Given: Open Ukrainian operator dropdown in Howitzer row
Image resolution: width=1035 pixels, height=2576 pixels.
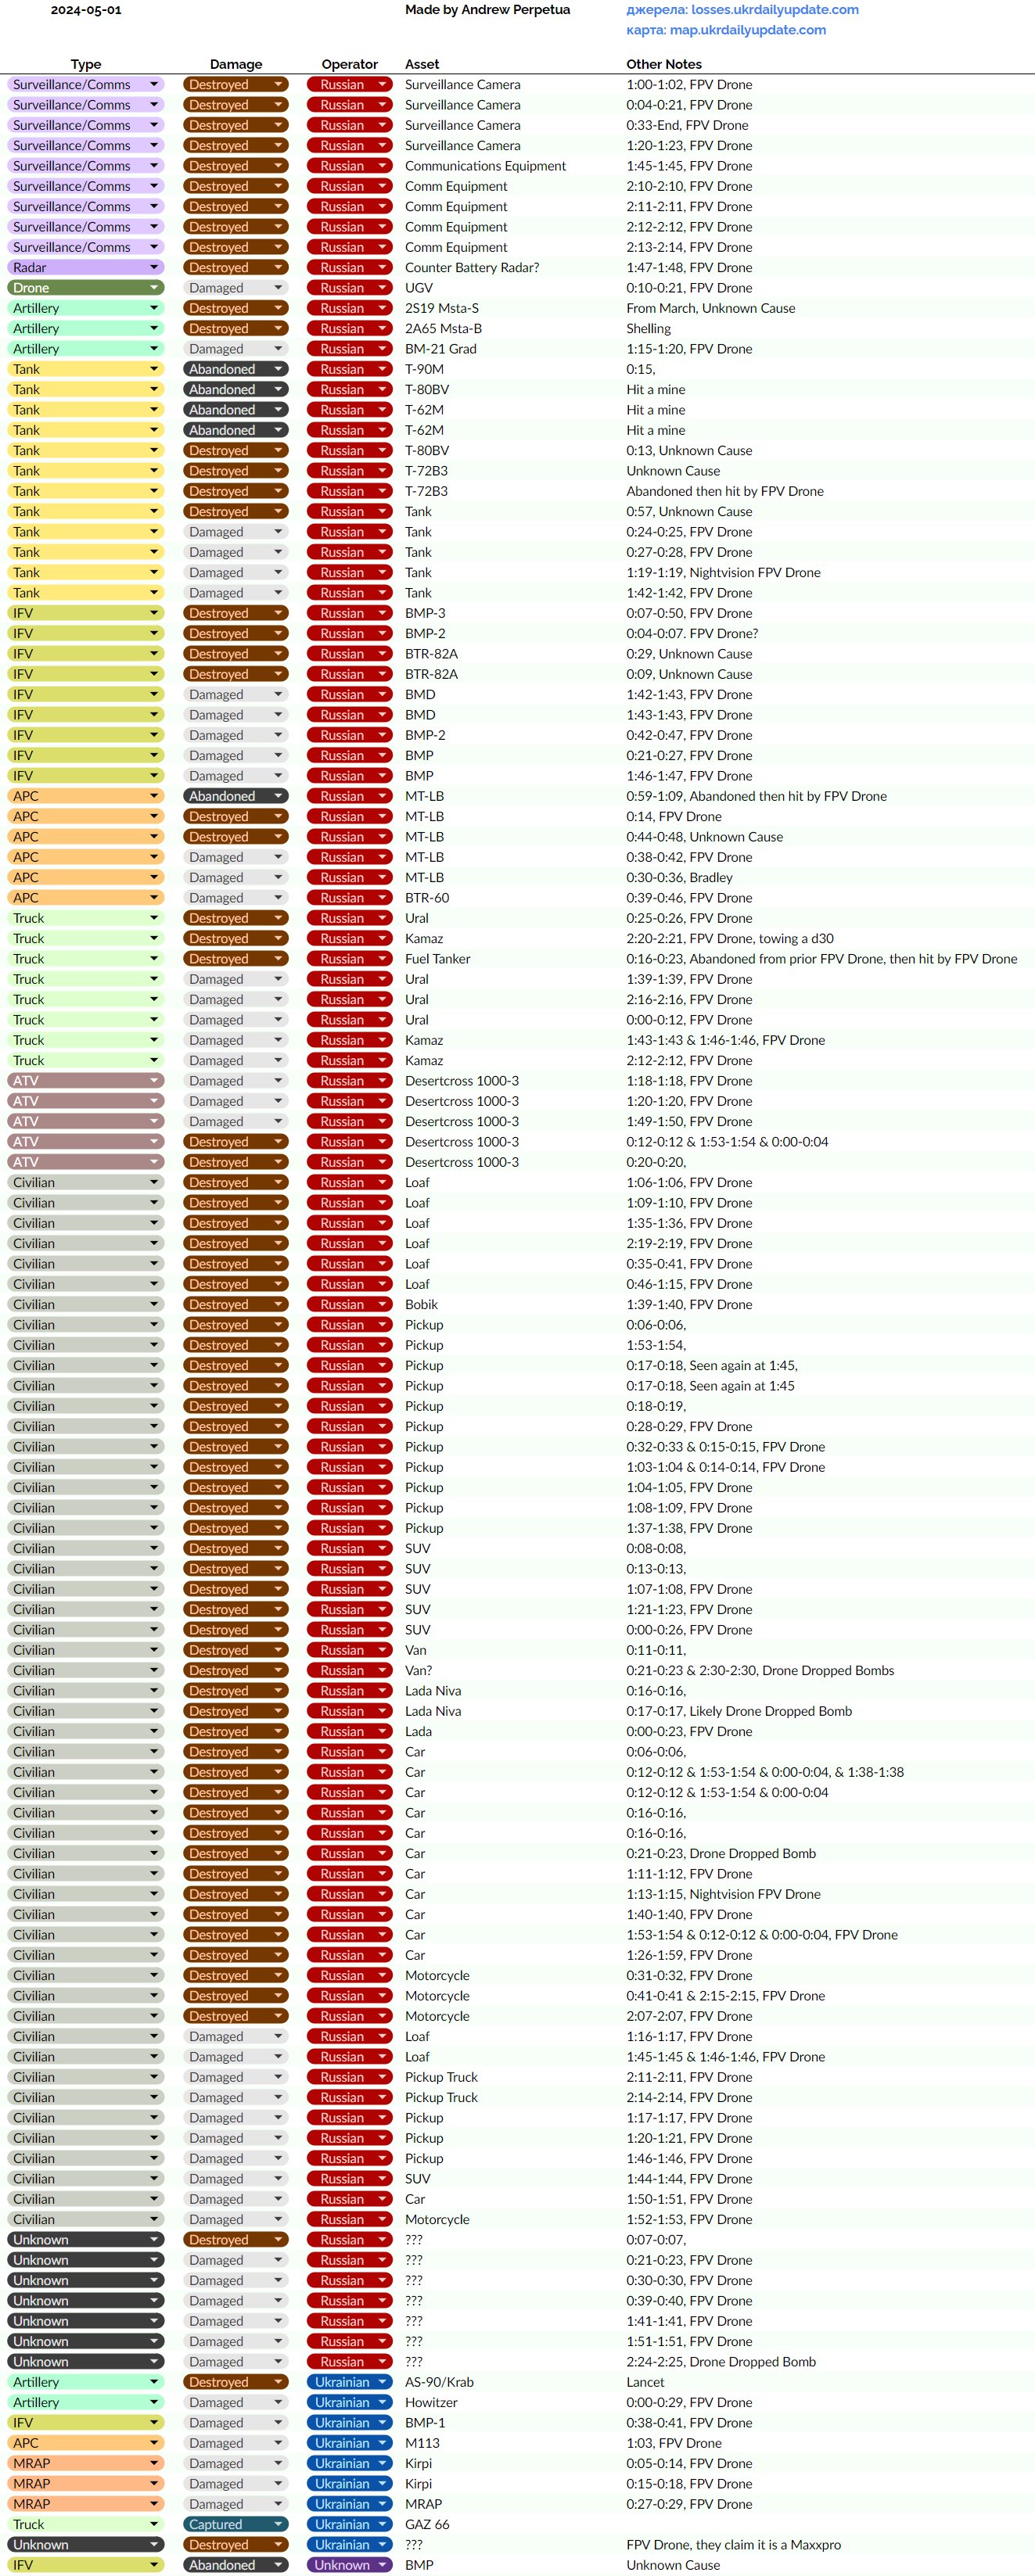Looking at the screenshot, I should [350, 2402].
